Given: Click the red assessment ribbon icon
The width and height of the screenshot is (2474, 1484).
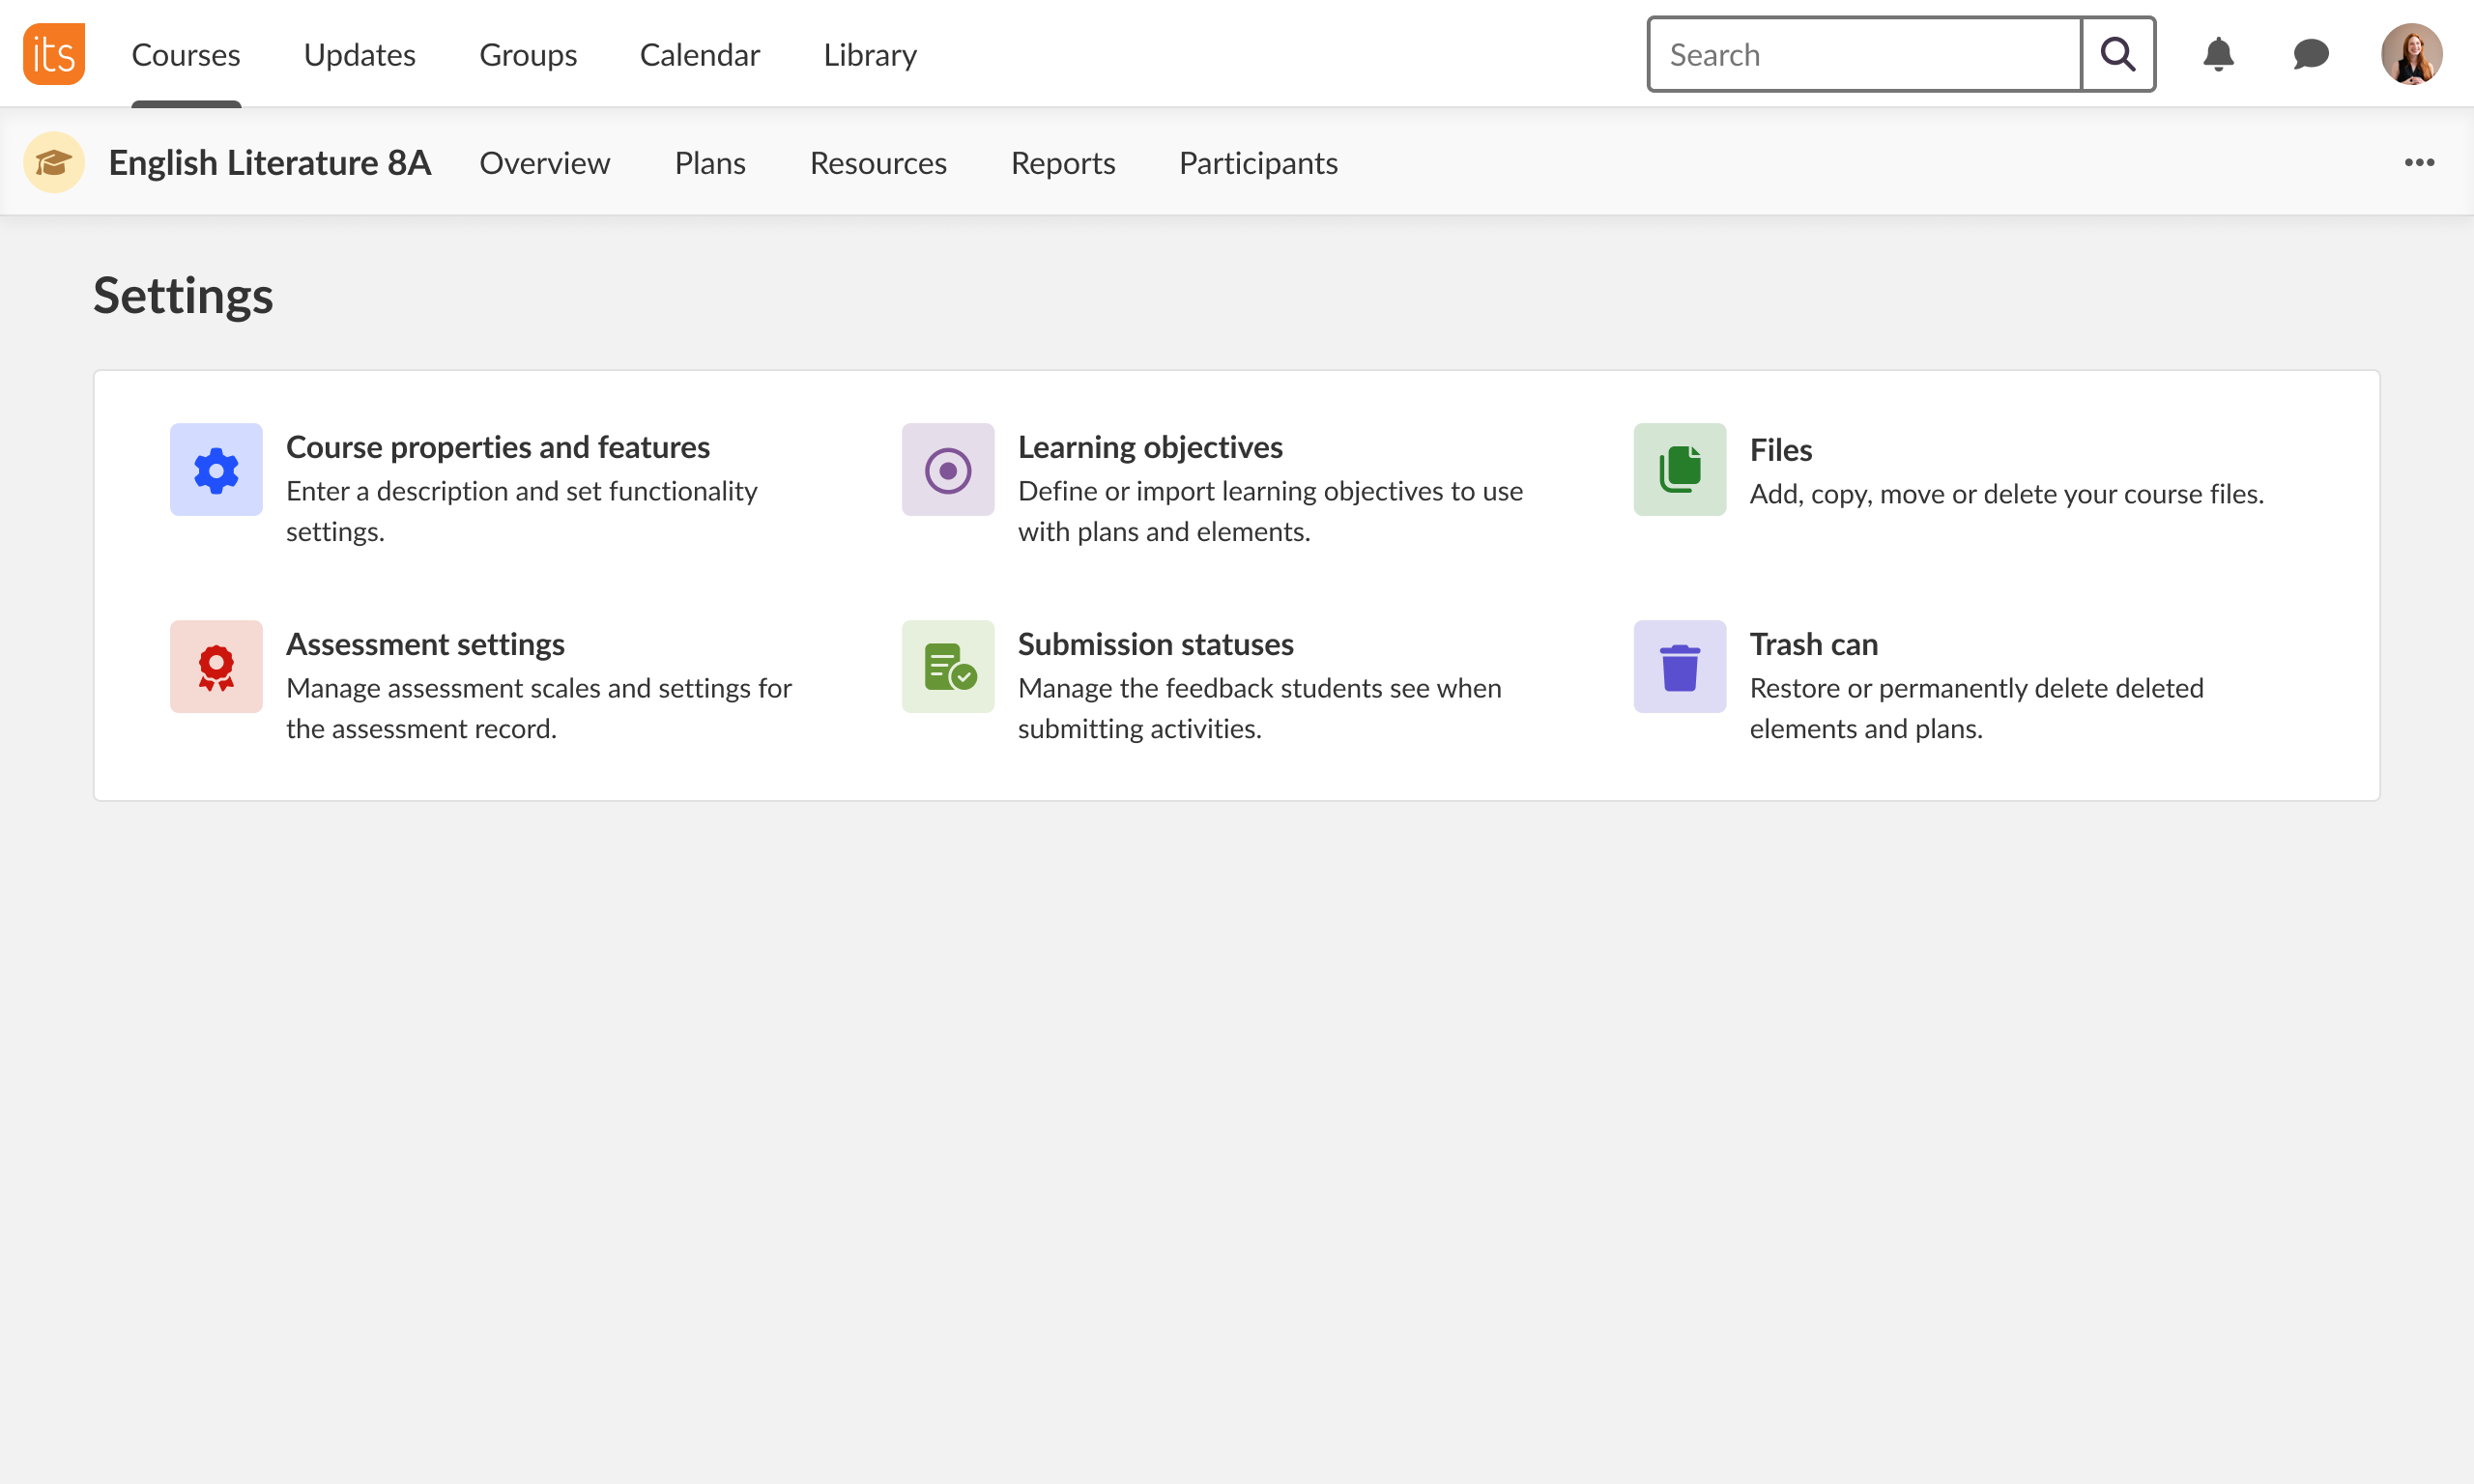Looking at the screenshot, I should click(216, 667).
